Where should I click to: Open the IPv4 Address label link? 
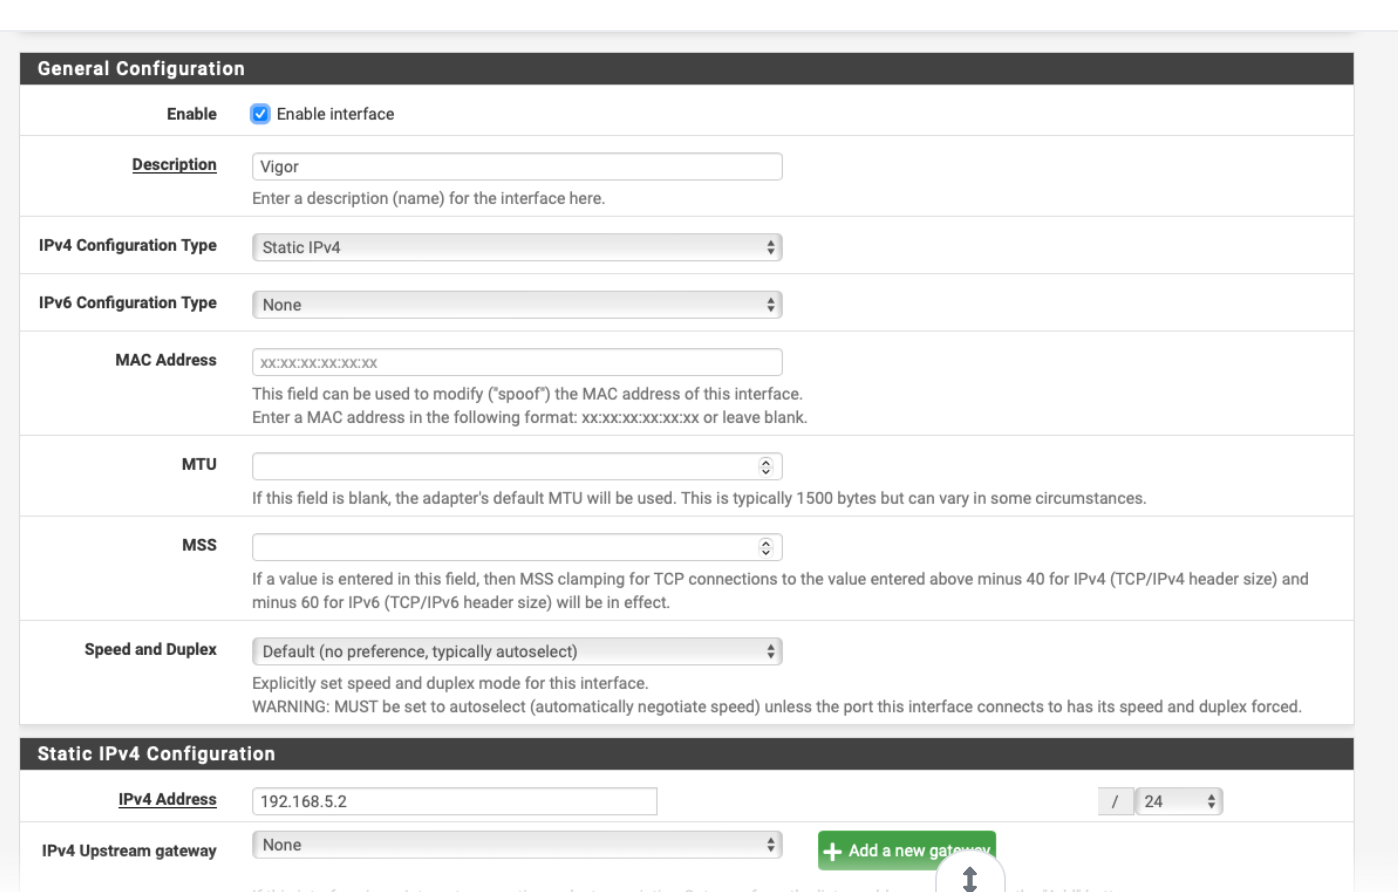[167, 799]
